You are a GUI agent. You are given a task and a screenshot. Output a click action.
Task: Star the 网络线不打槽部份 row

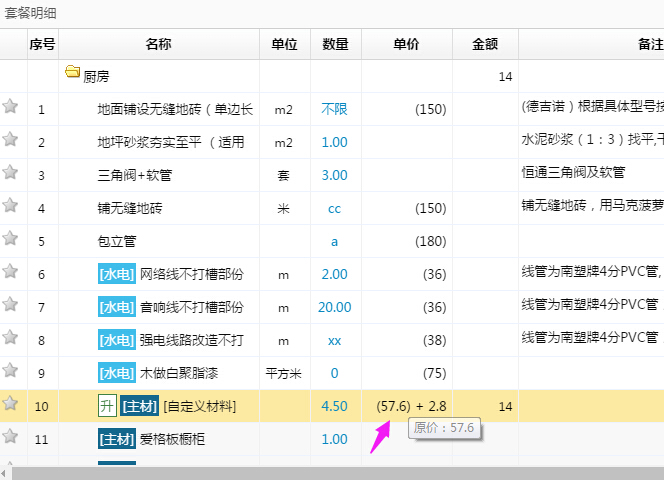click(x=11, y=272)
